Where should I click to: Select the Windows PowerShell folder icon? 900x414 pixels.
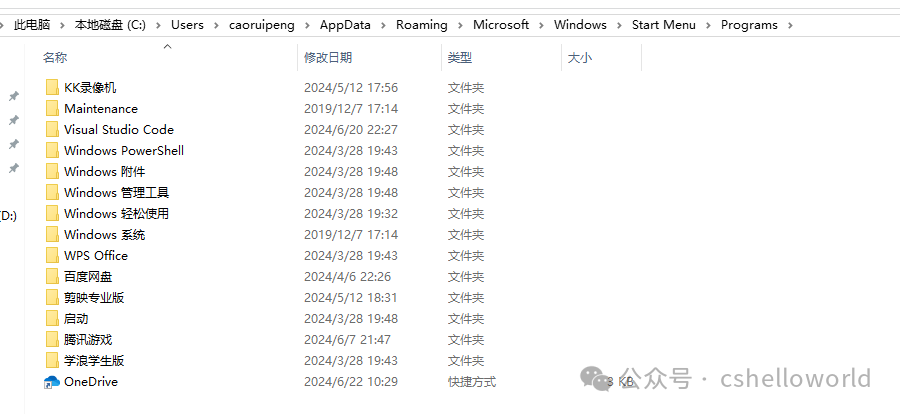(x=52, y=151)
